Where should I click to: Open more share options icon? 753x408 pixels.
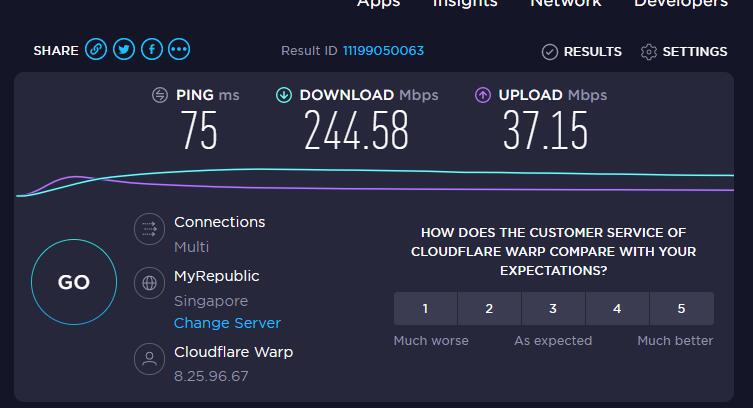[x=179, y=49]
